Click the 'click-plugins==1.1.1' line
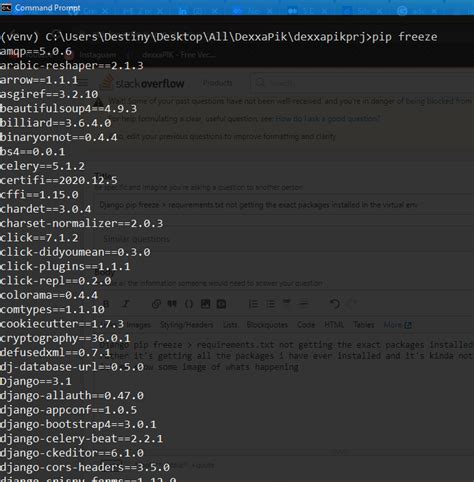 click(x=65, y=266)
